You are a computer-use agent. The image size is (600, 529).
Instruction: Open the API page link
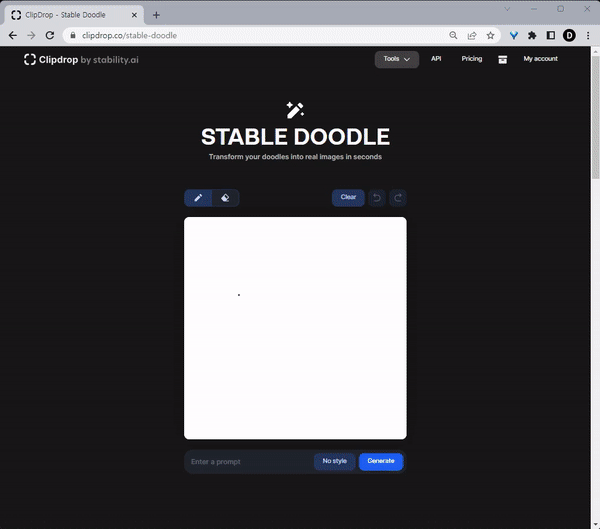click(x=436, y=59)
